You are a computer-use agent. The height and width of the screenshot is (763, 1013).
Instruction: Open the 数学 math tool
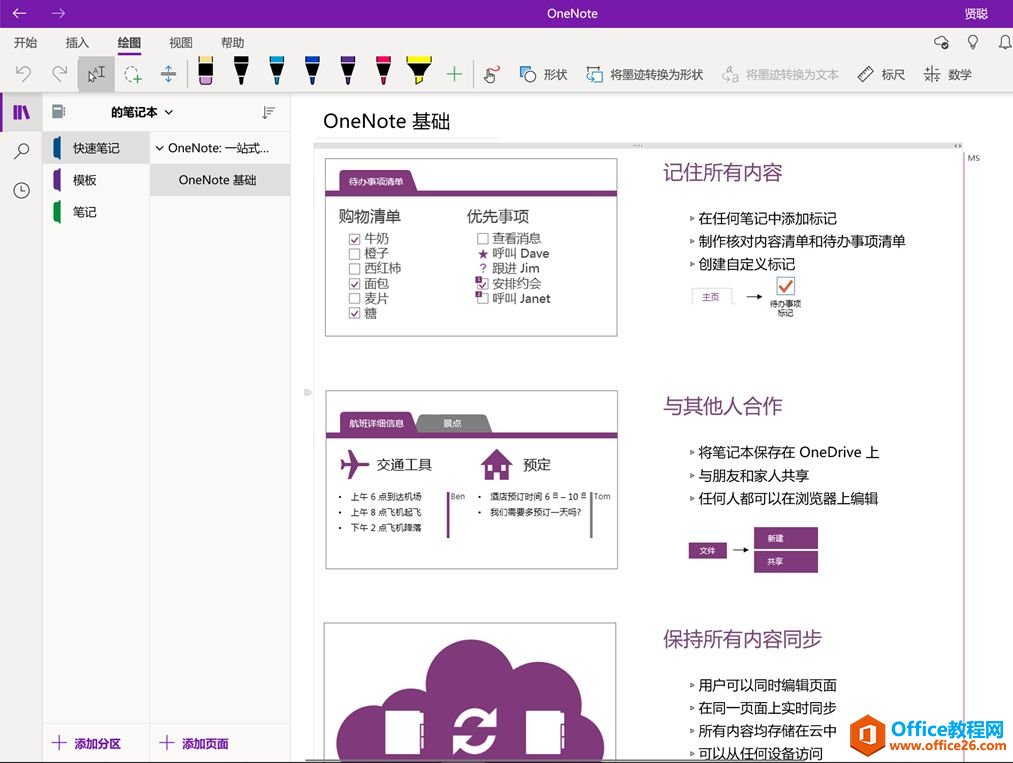[x=948, y=74]
